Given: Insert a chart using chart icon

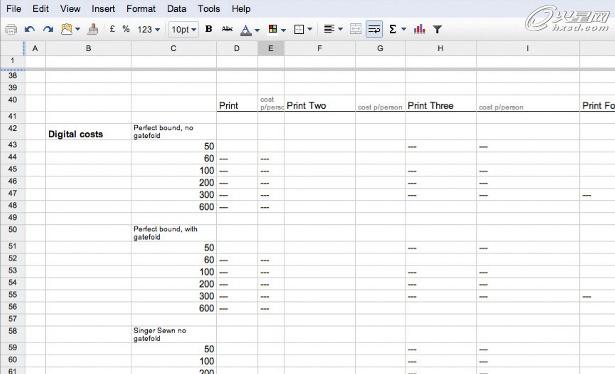Looking at the screenshot, I should 419,29.
